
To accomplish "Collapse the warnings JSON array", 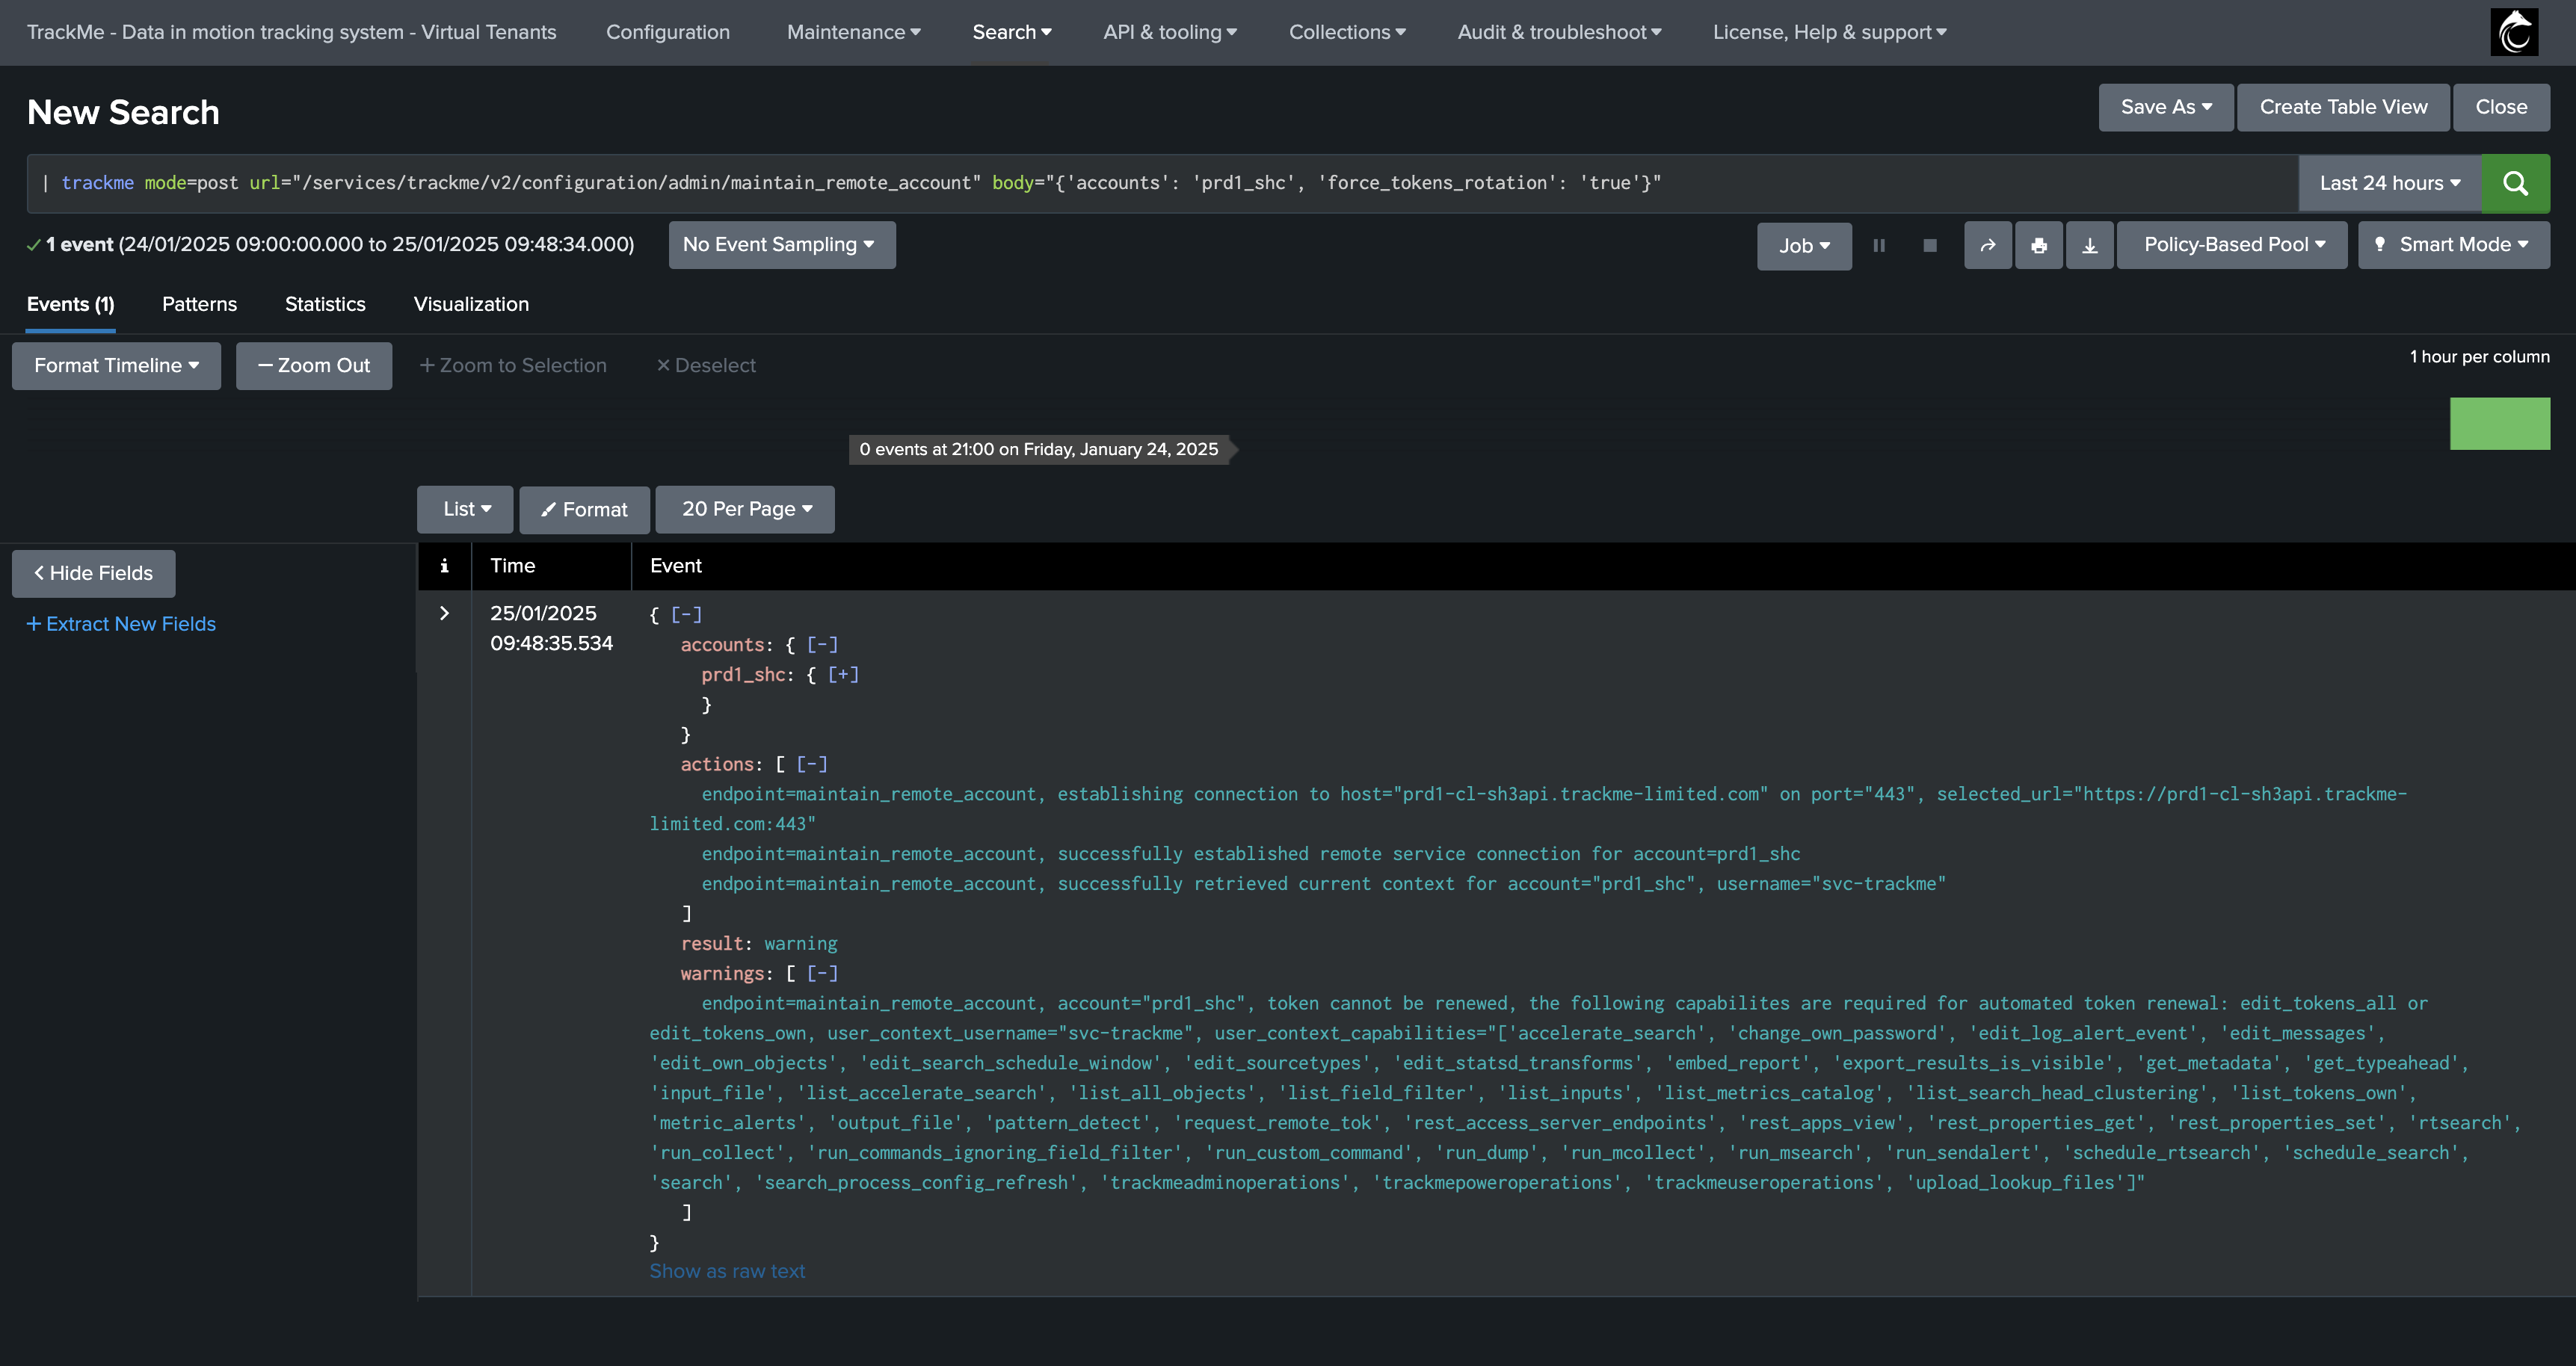I will (822, 973).
